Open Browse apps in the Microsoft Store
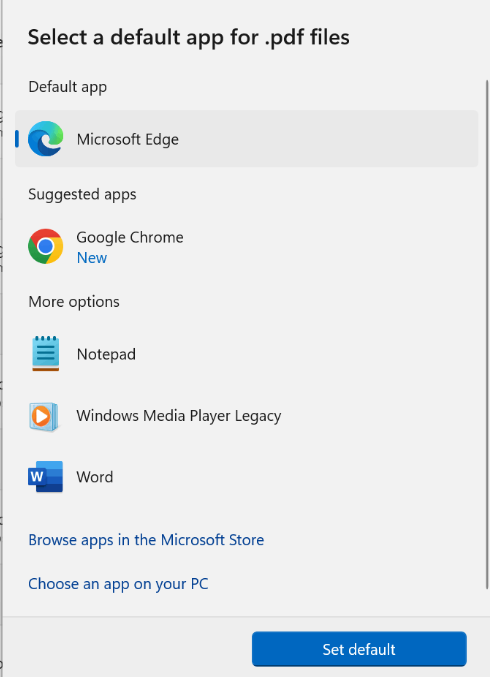The height and width of the screenshot is (677, 490). click(146, 540)
